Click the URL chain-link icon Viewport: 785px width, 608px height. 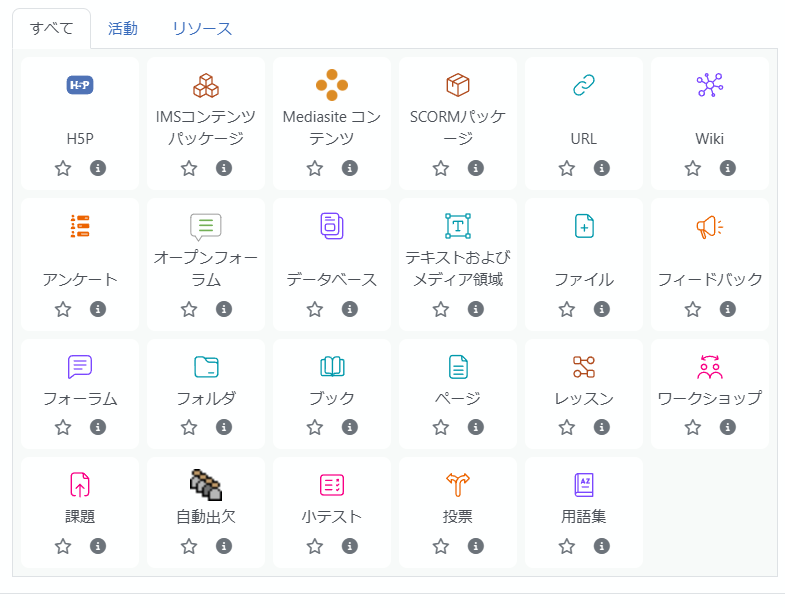(x=584, y=85)
